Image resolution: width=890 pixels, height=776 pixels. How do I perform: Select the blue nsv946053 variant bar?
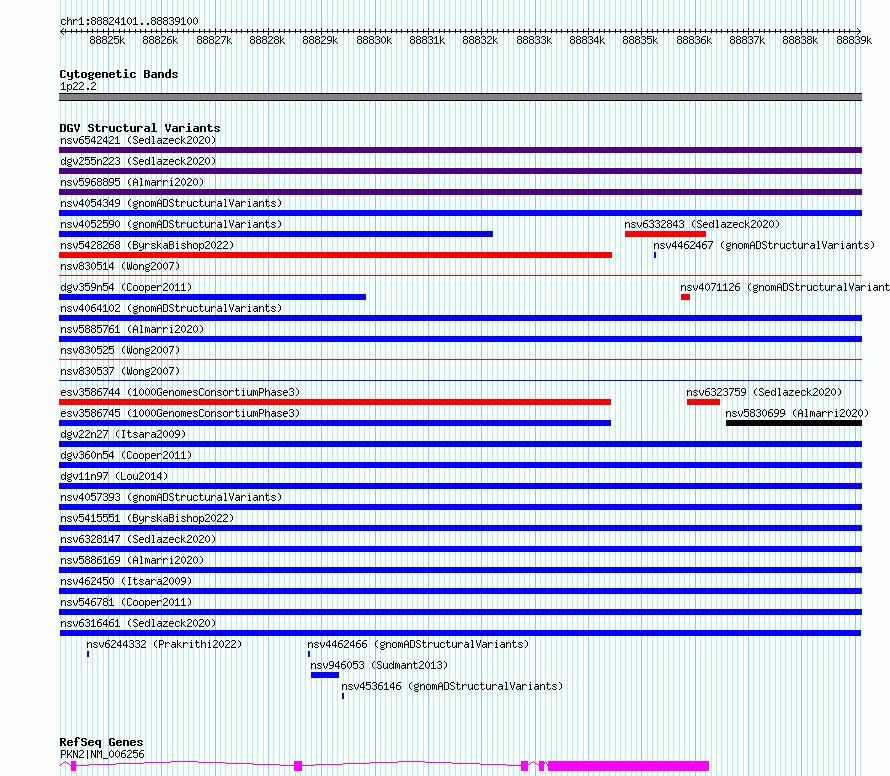click(325, 675)
